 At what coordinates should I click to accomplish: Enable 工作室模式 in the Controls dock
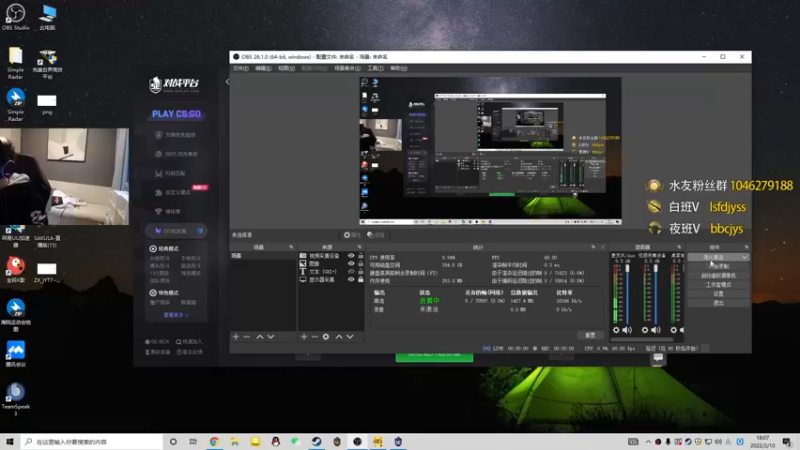[x=718, y=285]
